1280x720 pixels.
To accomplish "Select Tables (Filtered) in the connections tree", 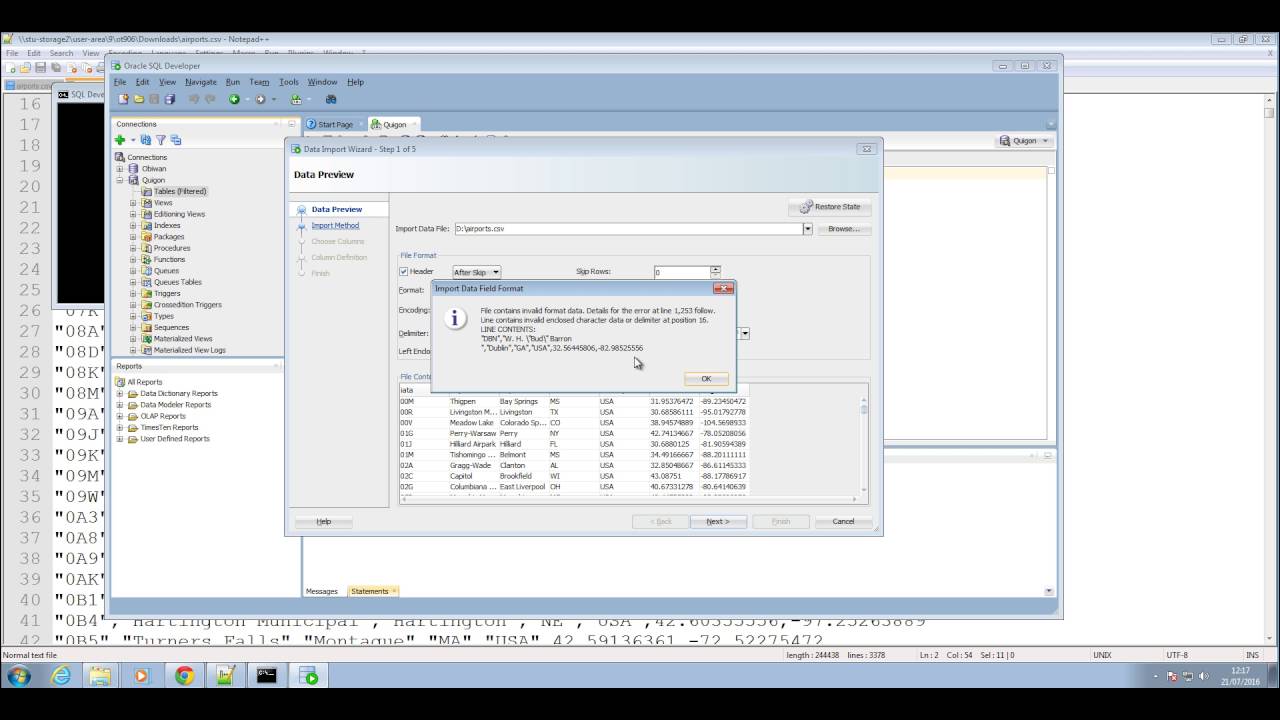I will coord(180,191).
